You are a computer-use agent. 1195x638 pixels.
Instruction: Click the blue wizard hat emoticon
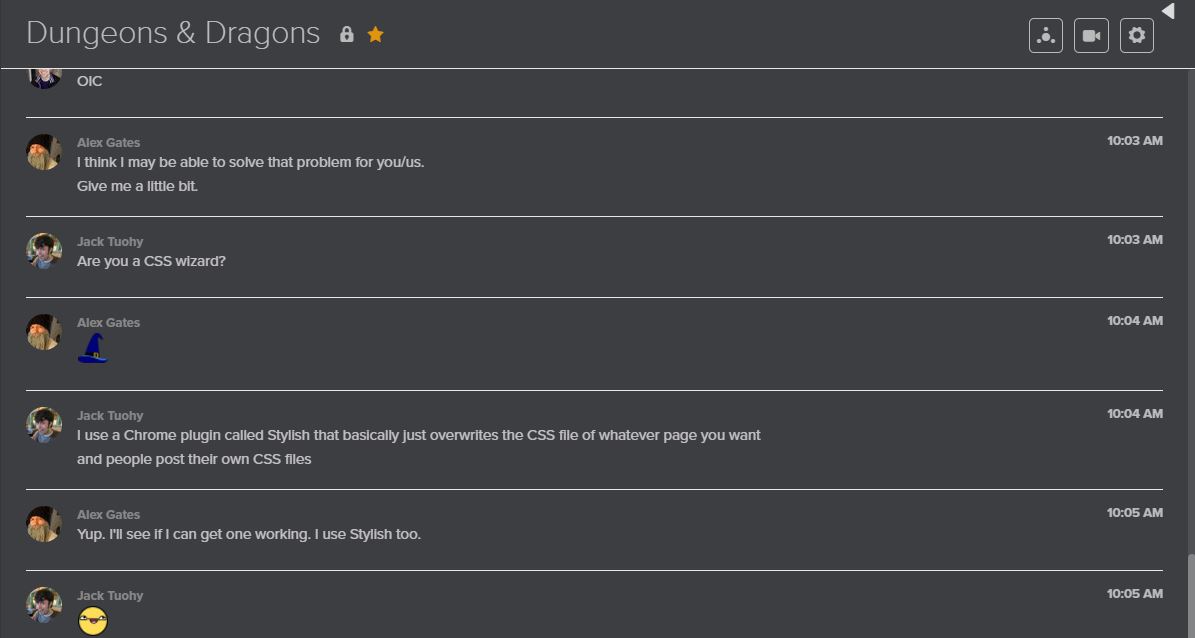pyautogui.click(x=92, y=348)
